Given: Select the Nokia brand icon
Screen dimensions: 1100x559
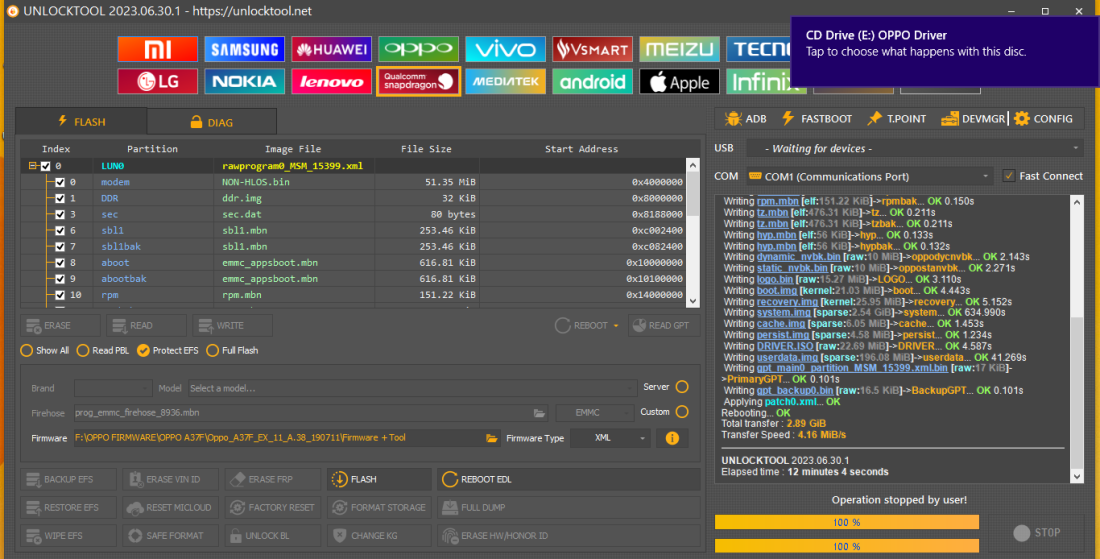Looking at the screenshot, I should point(245,81).
